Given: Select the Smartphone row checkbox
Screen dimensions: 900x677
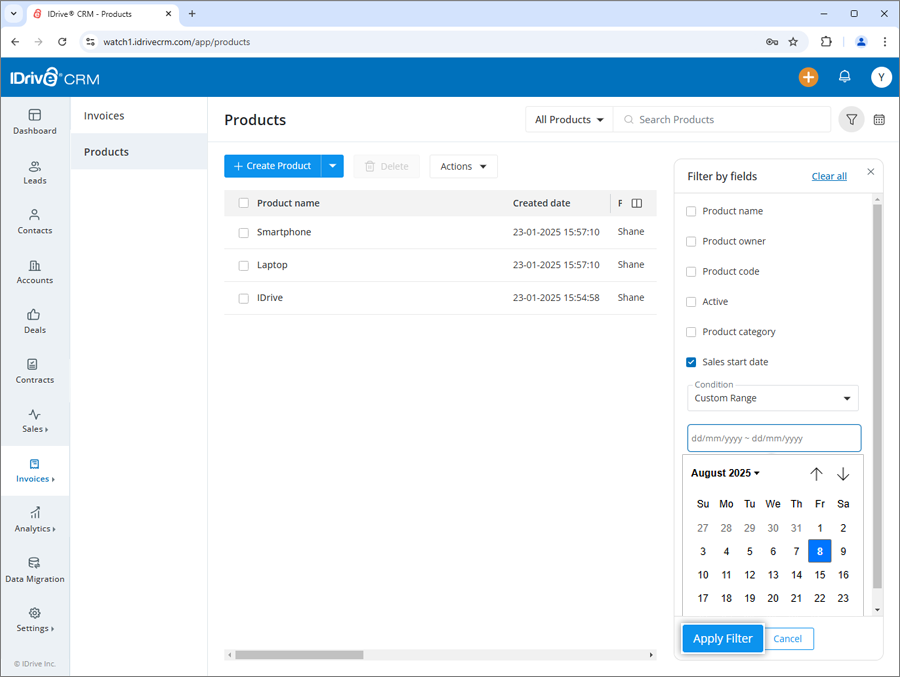Looking at the screenshot, I should coord(243,231).
